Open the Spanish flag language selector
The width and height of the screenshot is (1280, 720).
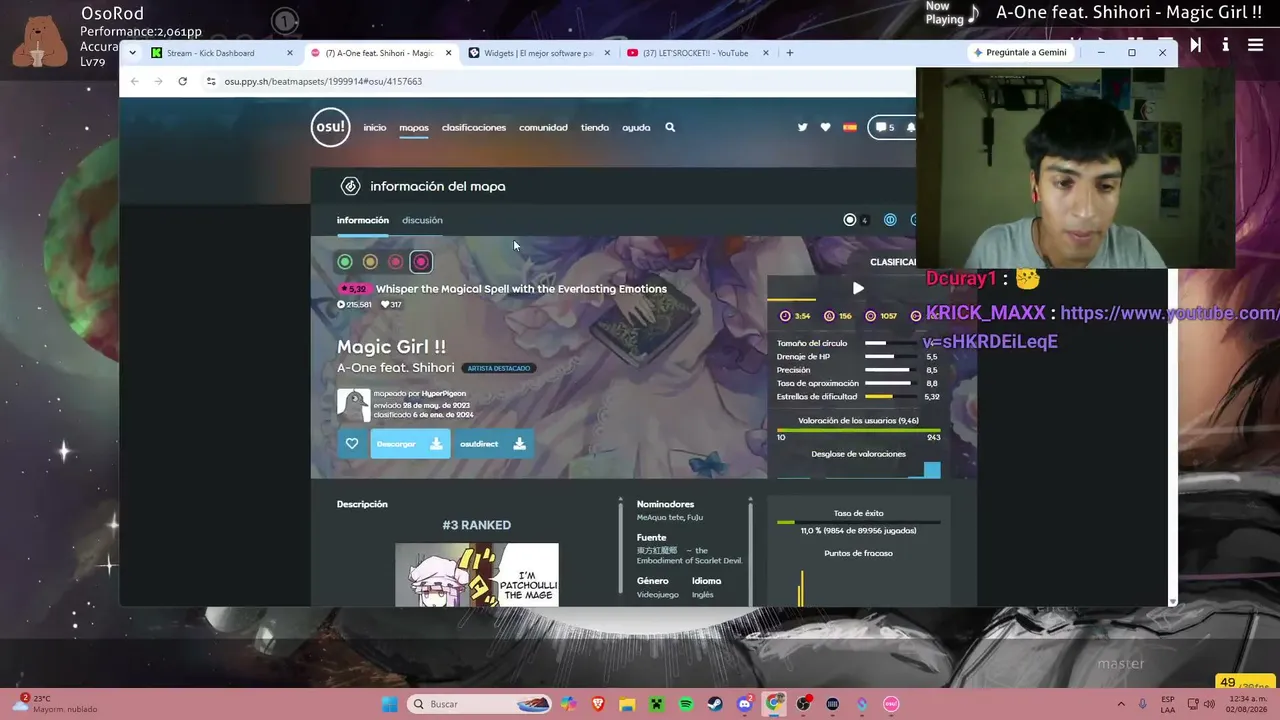850,127
